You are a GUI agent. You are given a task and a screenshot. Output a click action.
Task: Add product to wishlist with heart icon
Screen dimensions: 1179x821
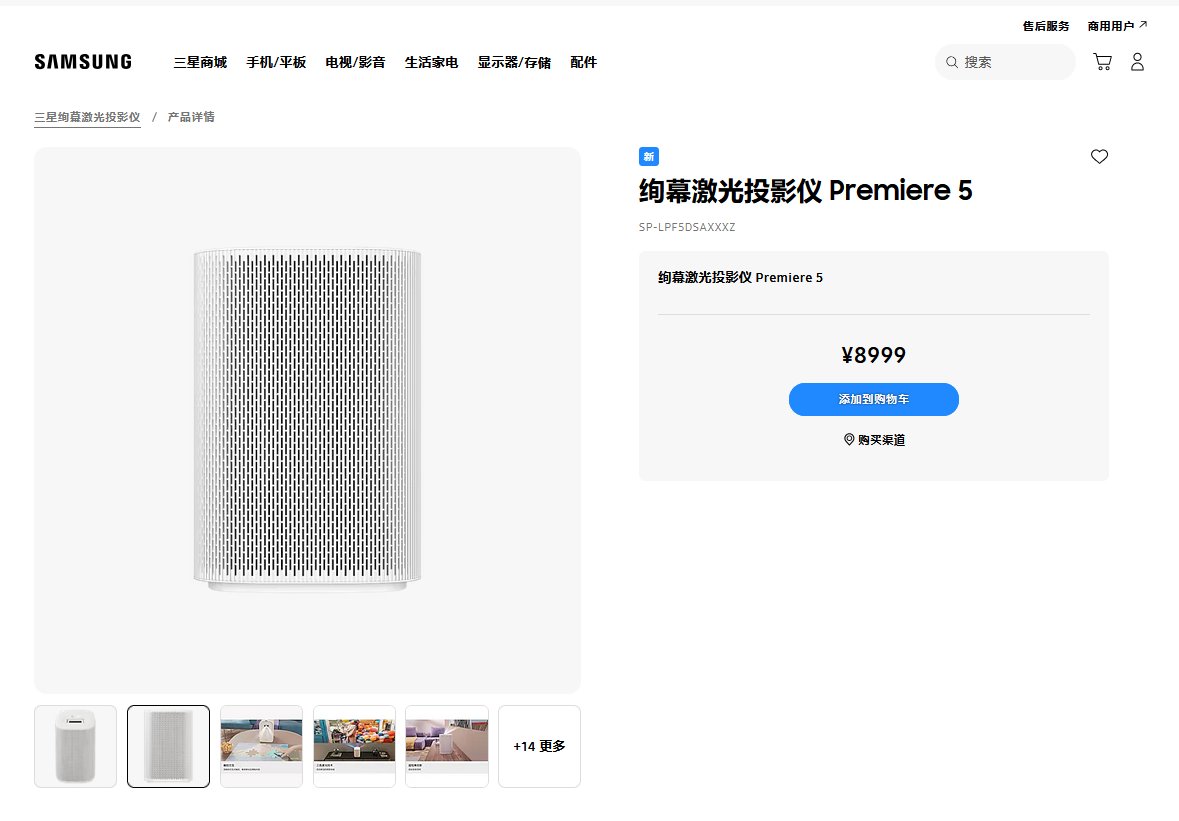1099,156
